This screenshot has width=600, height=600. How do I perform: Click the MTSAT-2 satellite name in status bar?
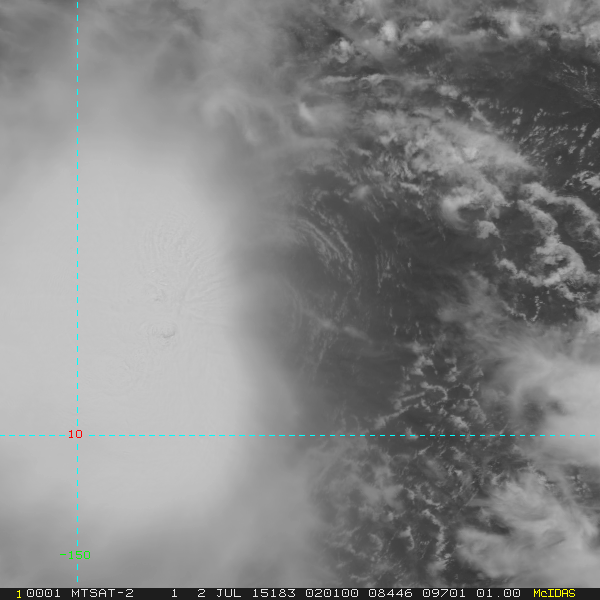click(102, 593)
